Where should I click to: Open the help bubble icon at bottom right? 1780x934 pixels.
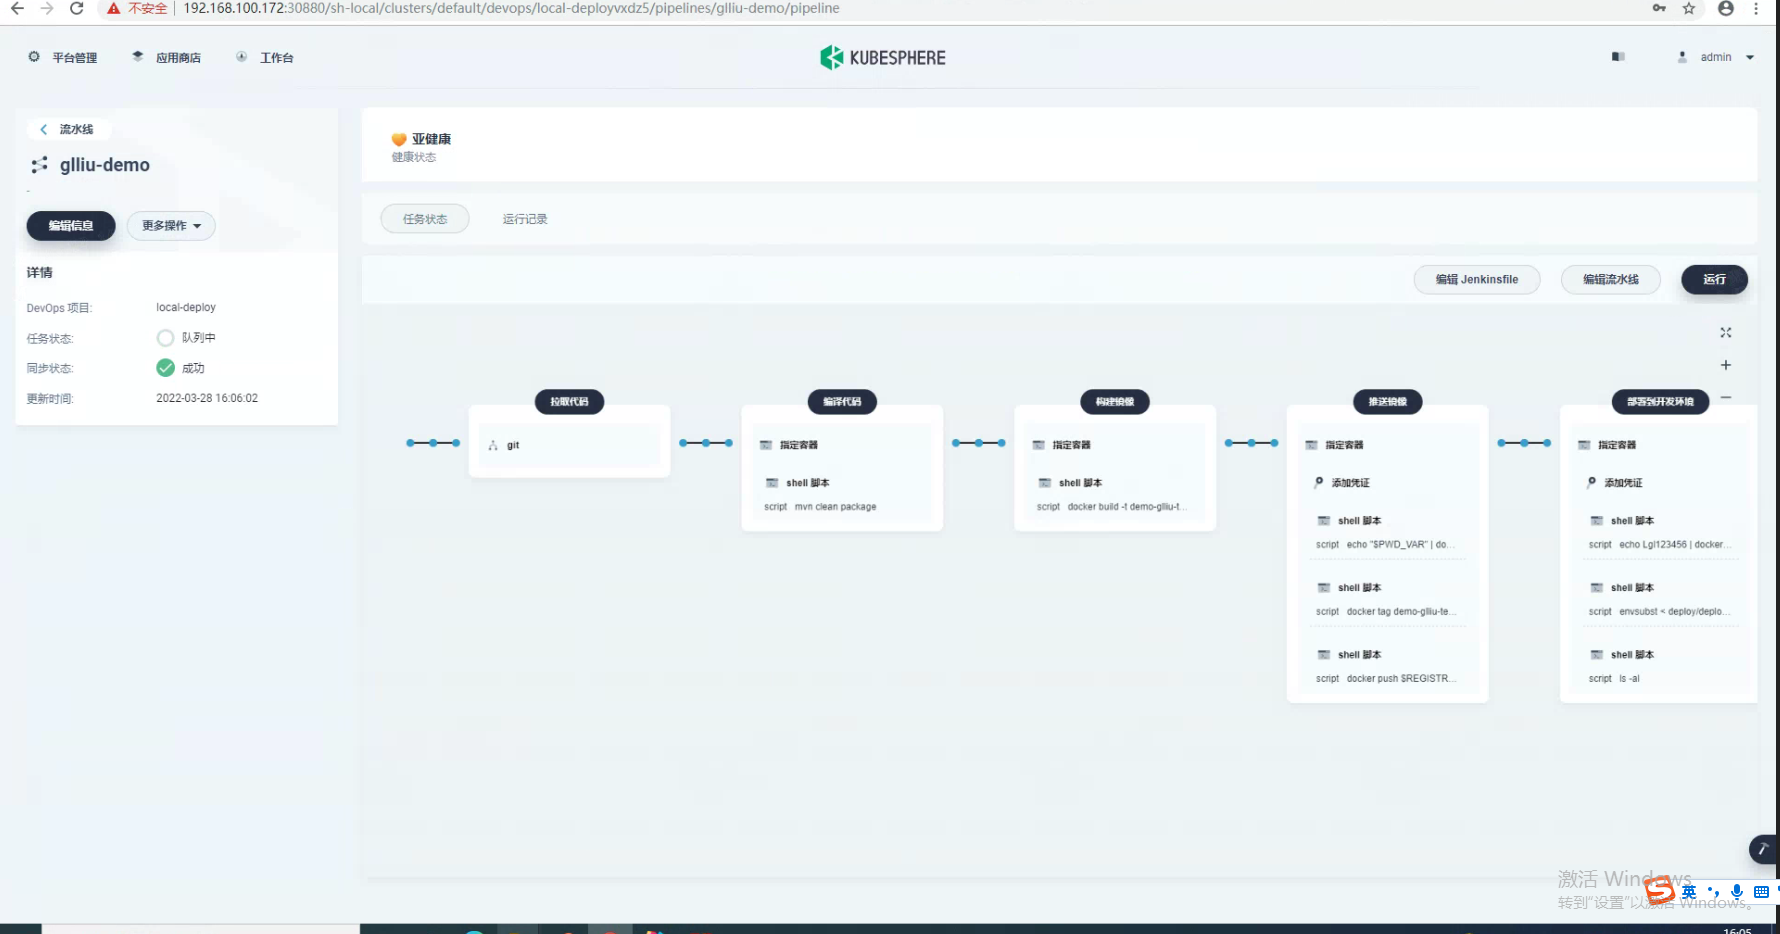[1762, 849]
